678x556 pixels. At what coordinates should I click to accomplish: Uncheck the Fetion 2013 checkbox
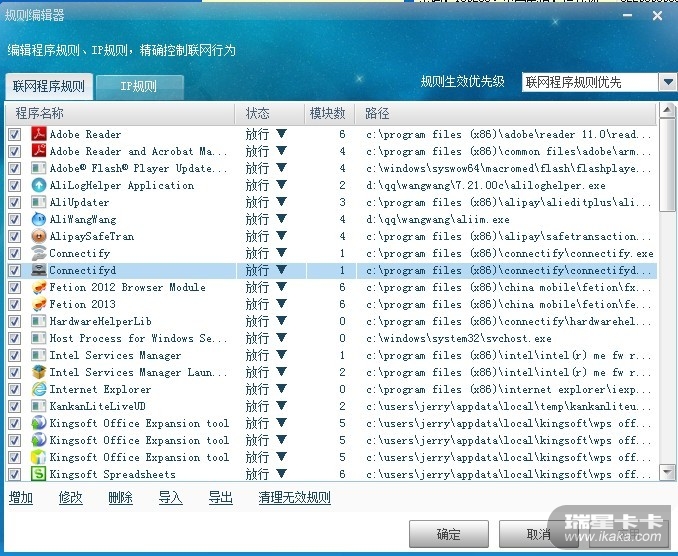14,304
